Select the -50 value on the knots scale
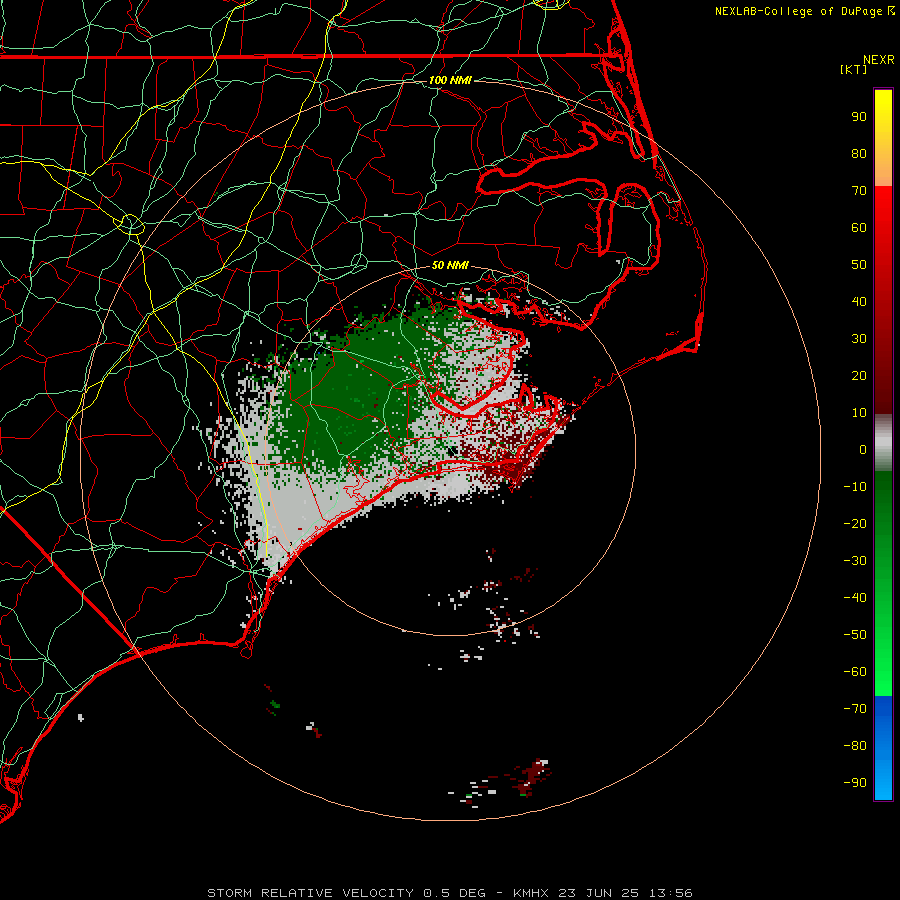The width and height of the screenshot is (900, 900). click(x=855, y=635)
